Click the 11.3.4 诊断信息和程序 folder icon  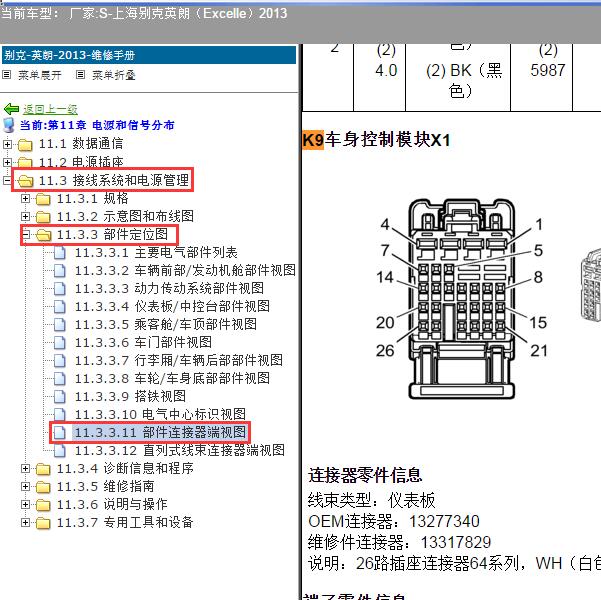pyautogui.click(x=43, y=469)
